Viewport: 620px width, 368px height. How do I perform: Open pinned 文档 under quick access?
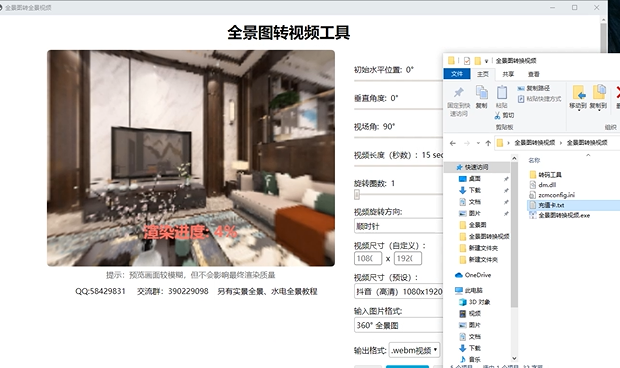[474, 202]
